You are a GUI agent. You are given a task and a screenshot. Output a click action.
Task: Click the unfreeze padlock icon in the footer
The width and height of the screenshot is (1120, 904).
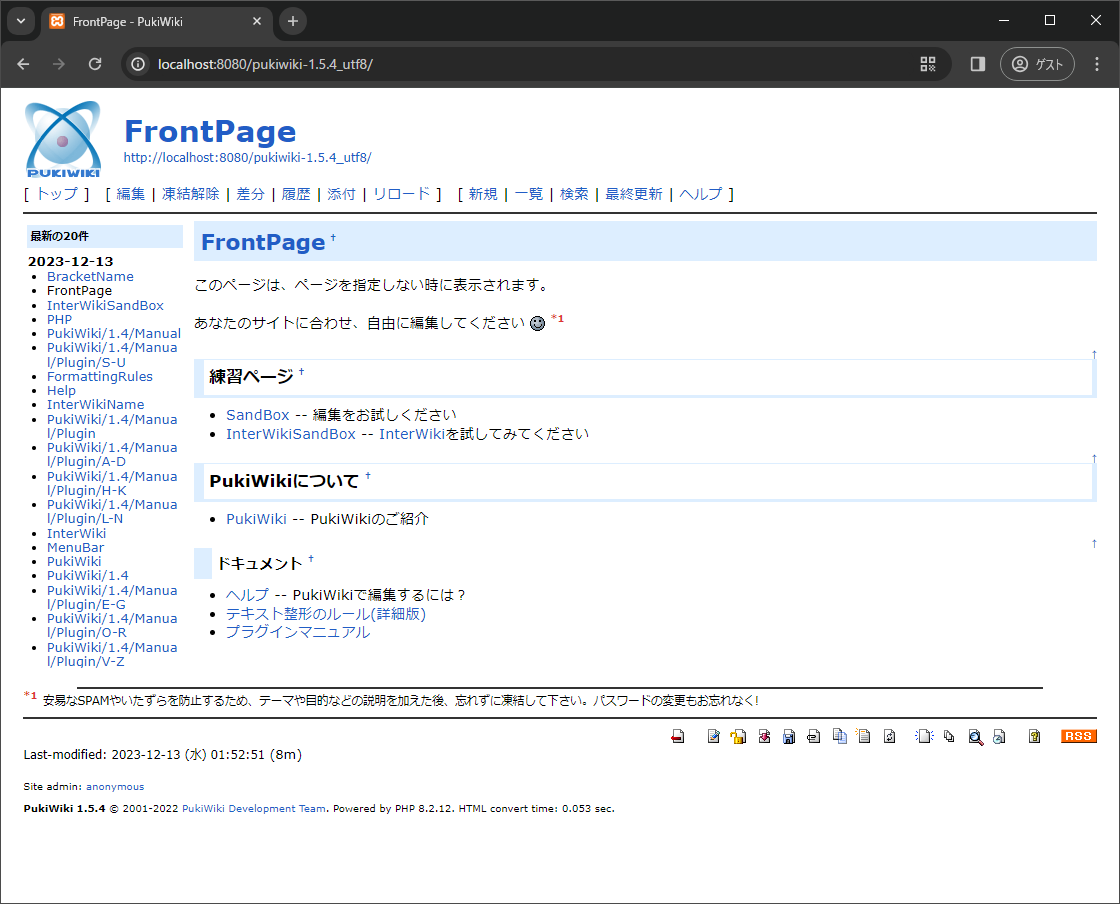click(x=738, y=736)
